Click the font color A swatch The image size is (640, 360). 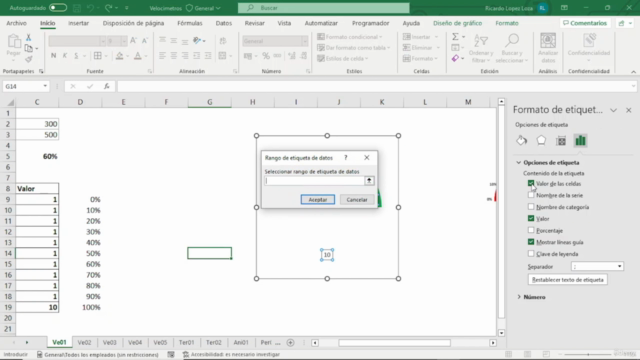(x=138, y=56)
